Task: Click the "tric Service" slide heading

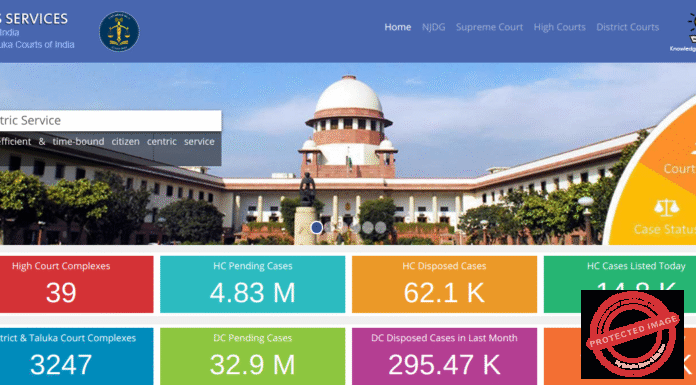Action: click(x=30, y=120)
